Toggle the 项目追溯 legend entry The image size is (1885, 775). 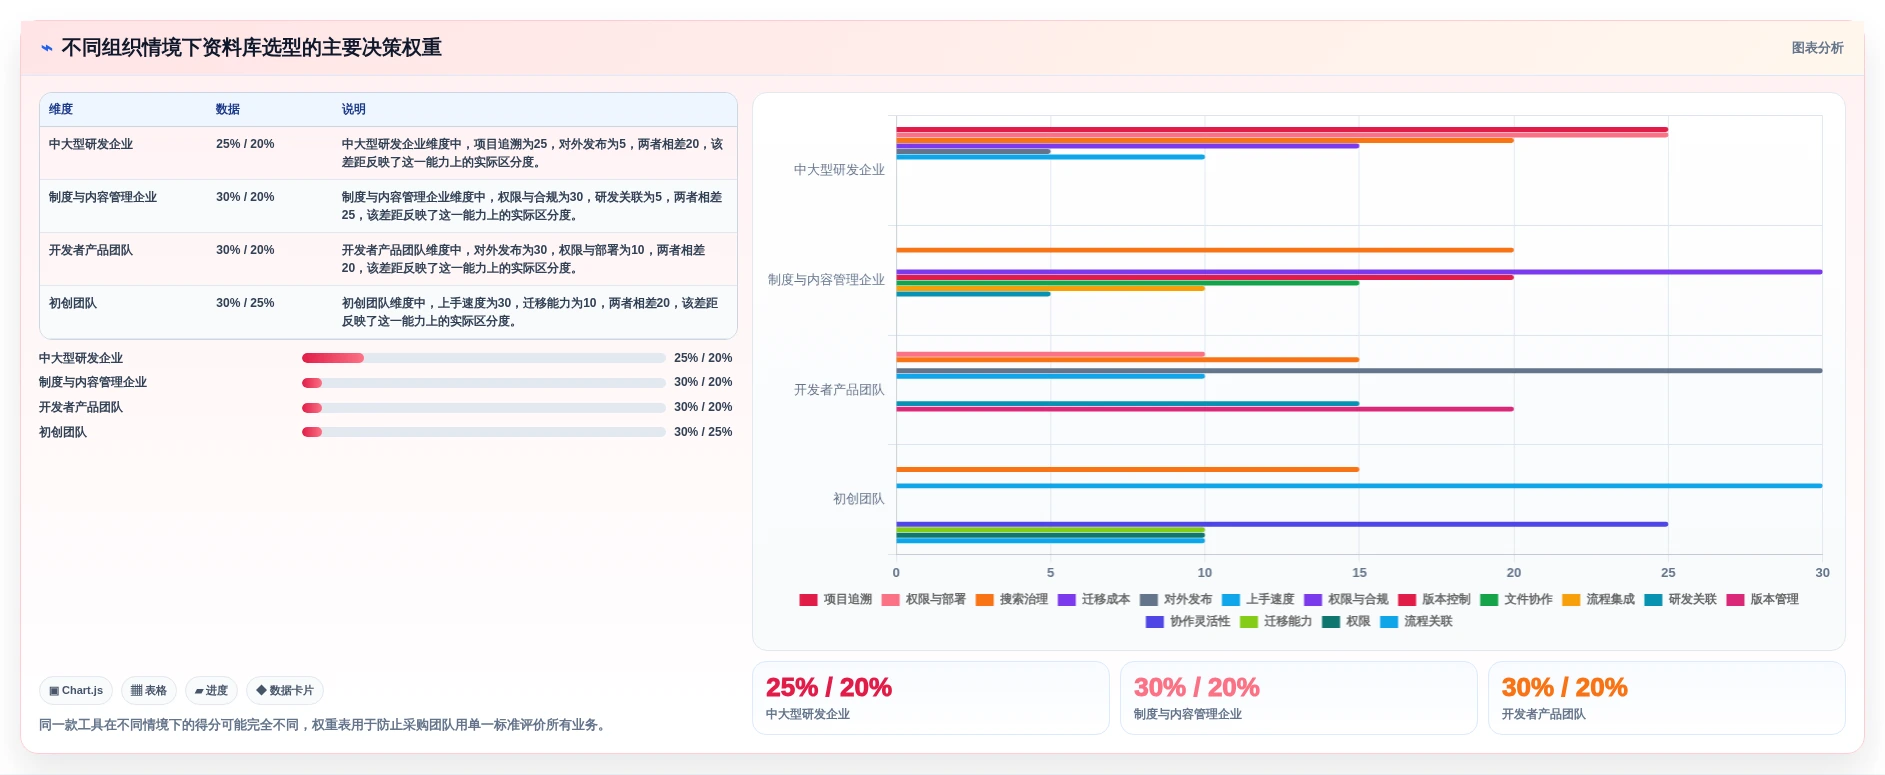click(835, 599)
